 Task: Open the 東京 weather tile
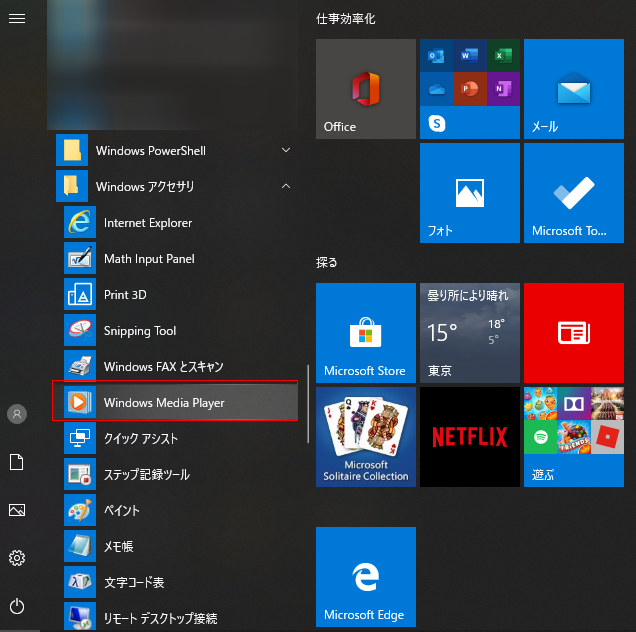click(470, 333)
